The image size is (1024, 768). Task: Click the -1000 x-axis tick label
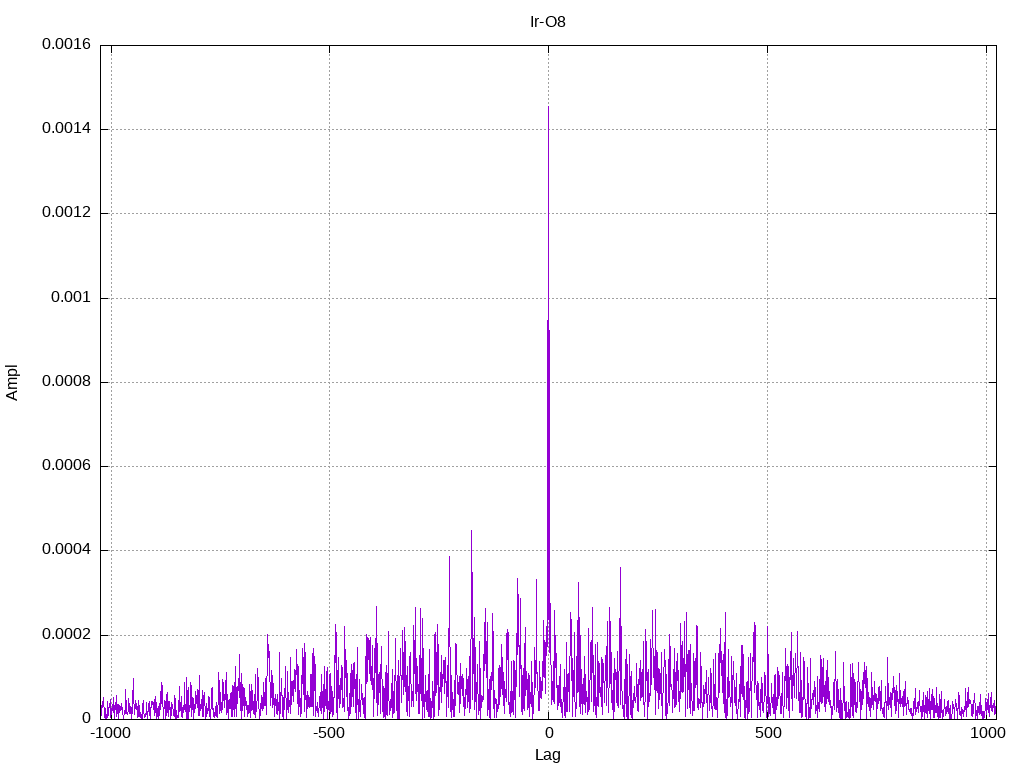(x=110, y=733)
